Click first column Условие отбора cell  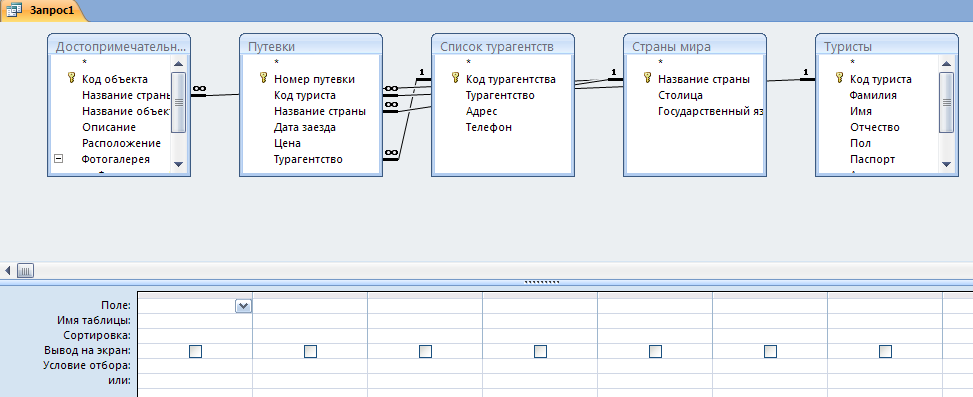(195, 366)
